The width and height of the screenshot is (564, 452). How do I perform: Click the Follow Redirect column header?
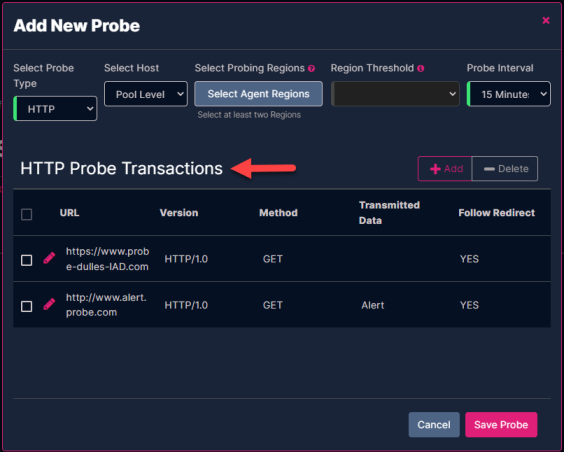click(496, 213)
